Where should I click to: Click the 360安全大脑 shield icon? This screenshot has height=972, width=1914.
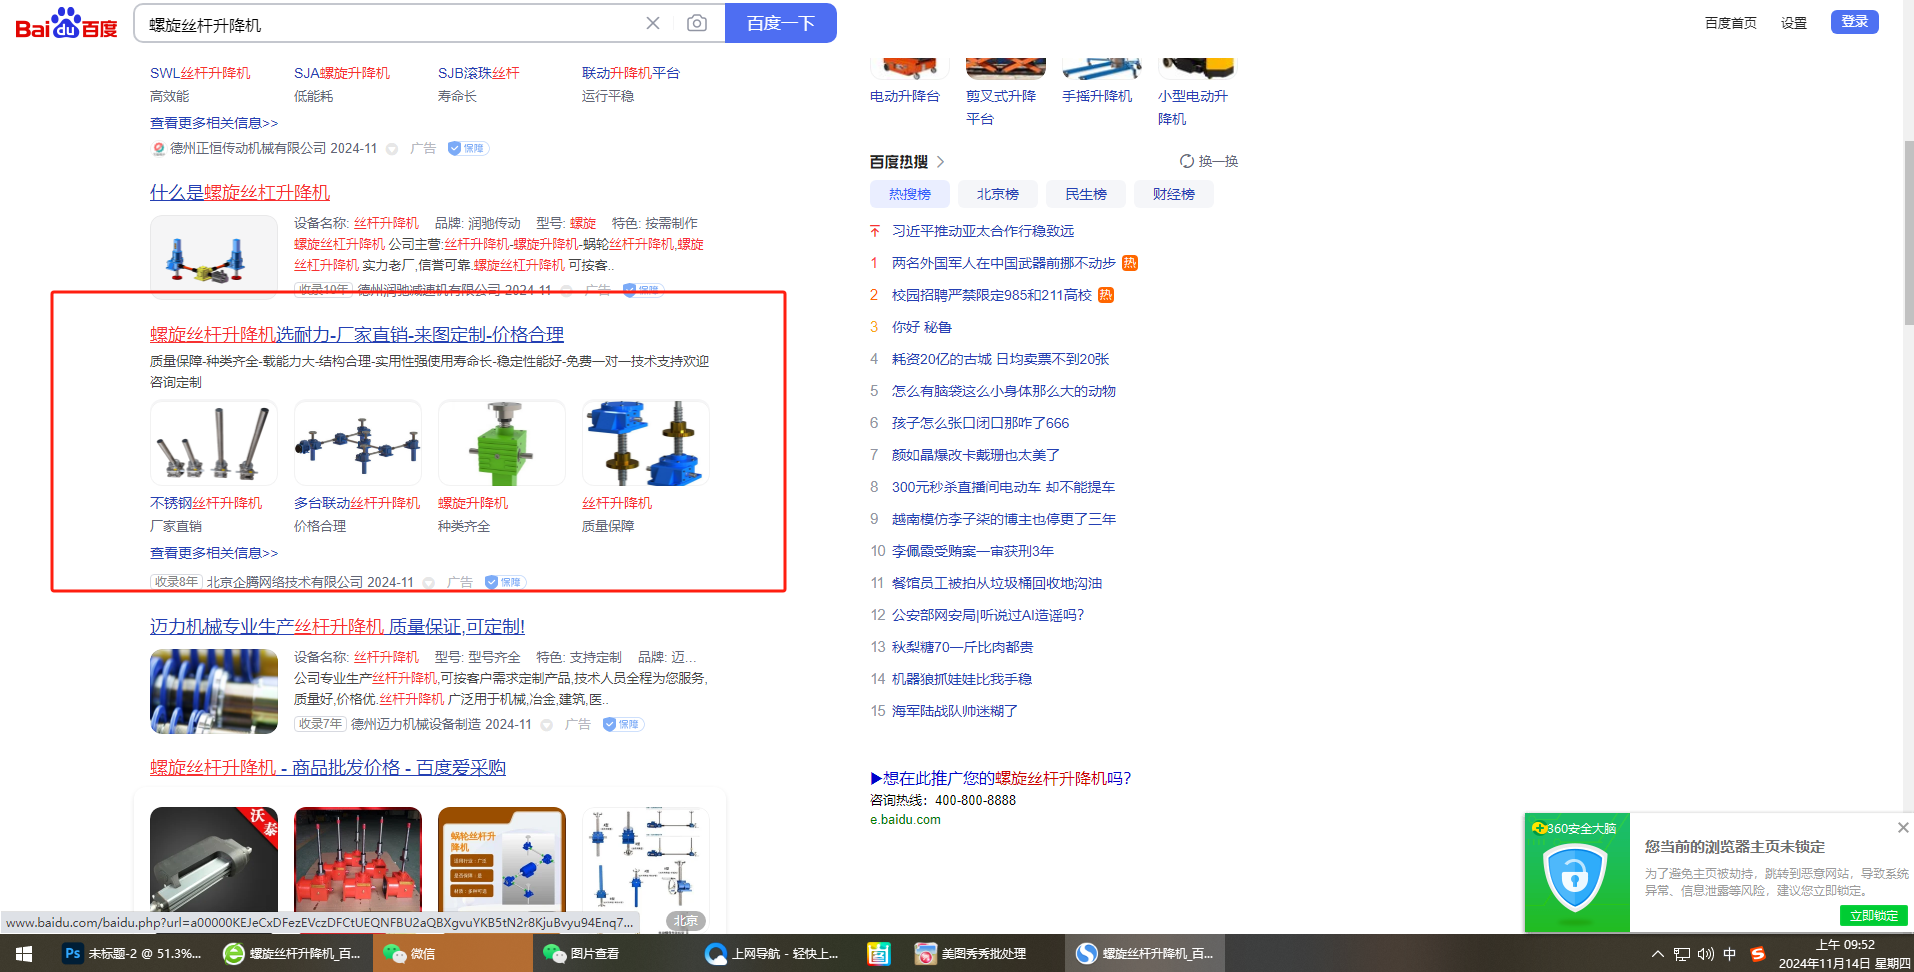coord(1575,879)
